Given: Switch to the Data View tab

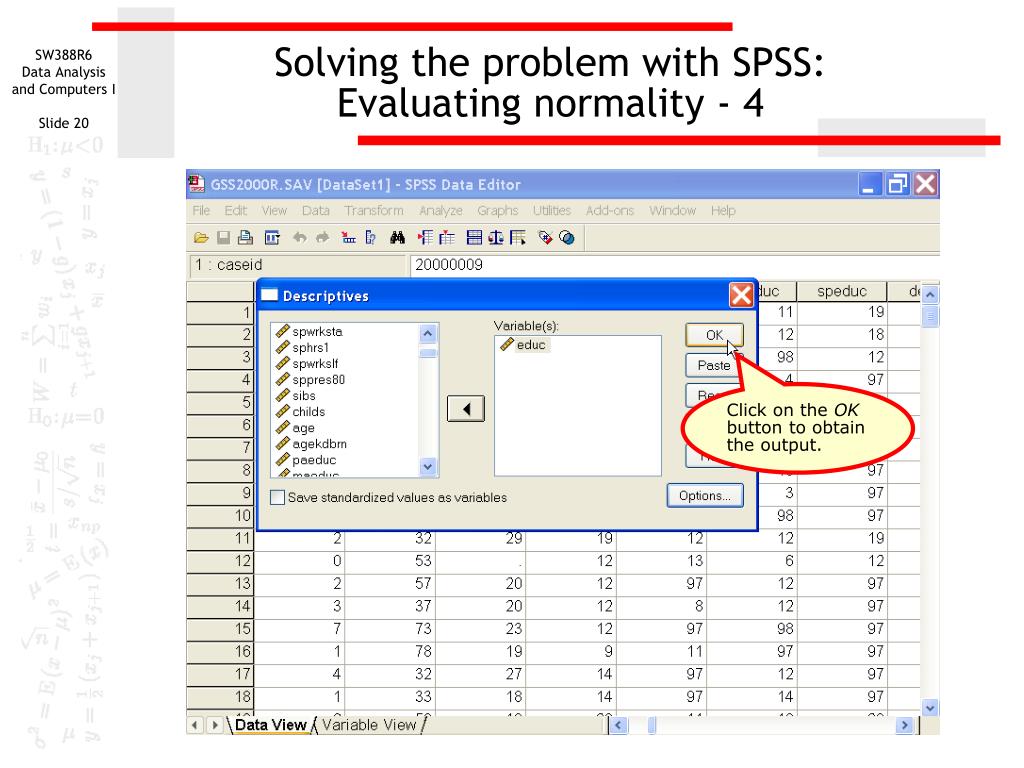Looking at the screenshot, I should tap(270, 725).
